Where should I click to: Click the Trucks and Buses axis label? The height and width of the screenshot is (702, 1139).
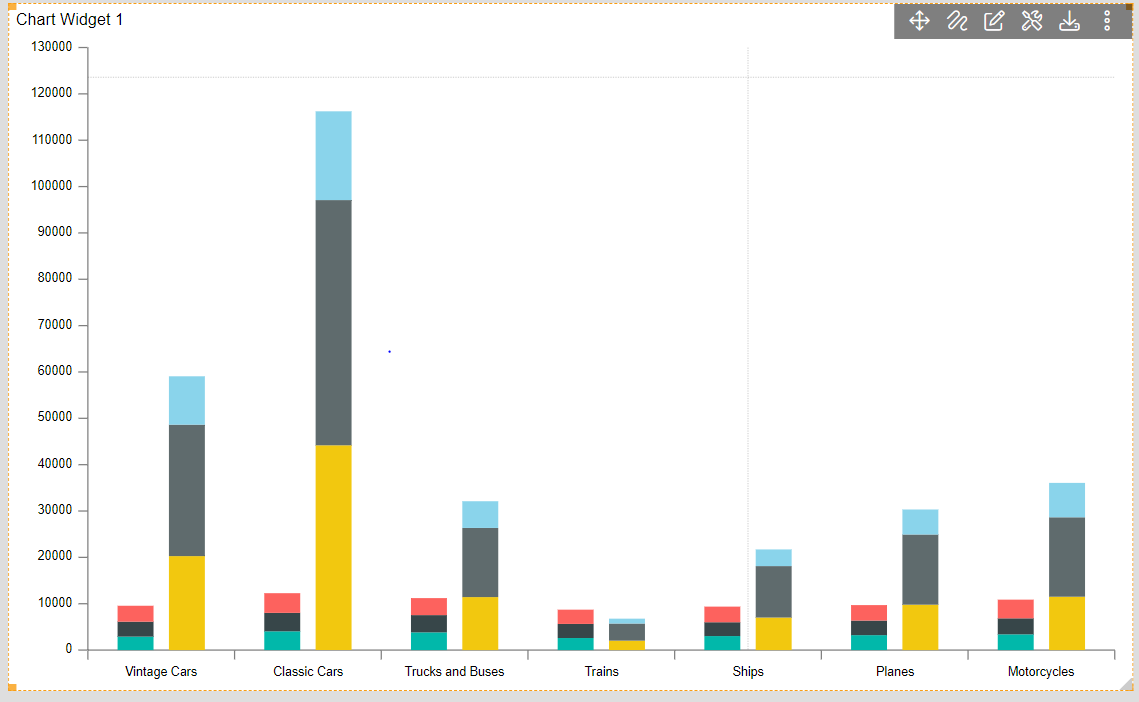pos(454,671)
